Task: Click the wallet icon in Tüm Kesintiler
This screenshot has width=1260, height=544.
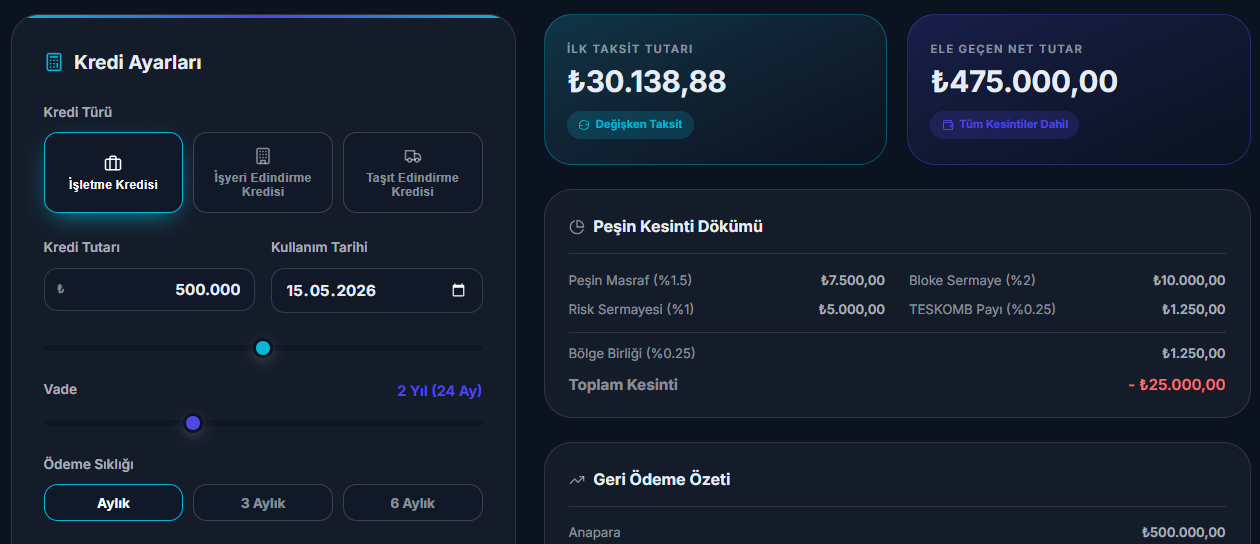Action: pos(947,125)
